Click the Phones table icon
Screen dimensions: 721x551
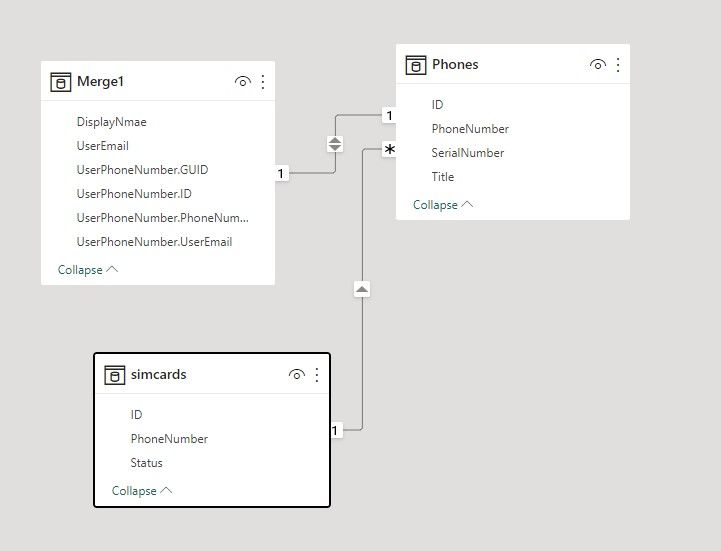point(416,65)
